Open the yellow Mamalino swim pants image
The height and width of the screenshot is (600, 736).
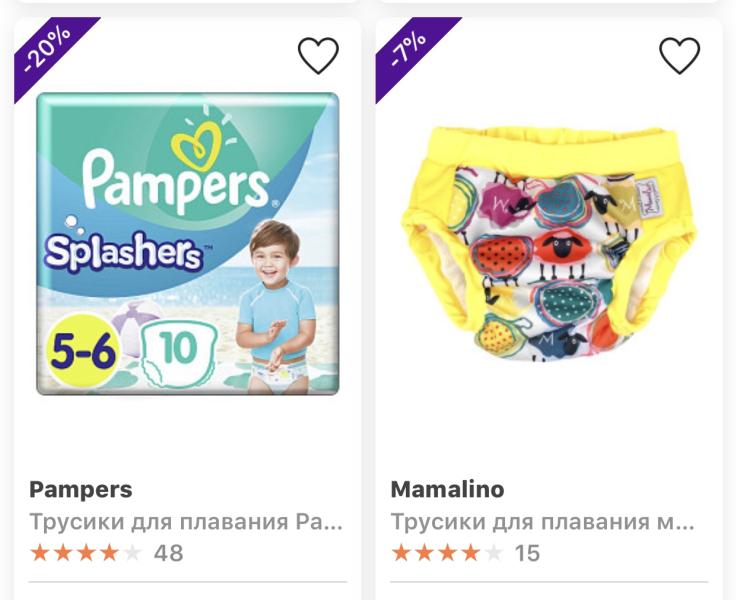(550, 245)
